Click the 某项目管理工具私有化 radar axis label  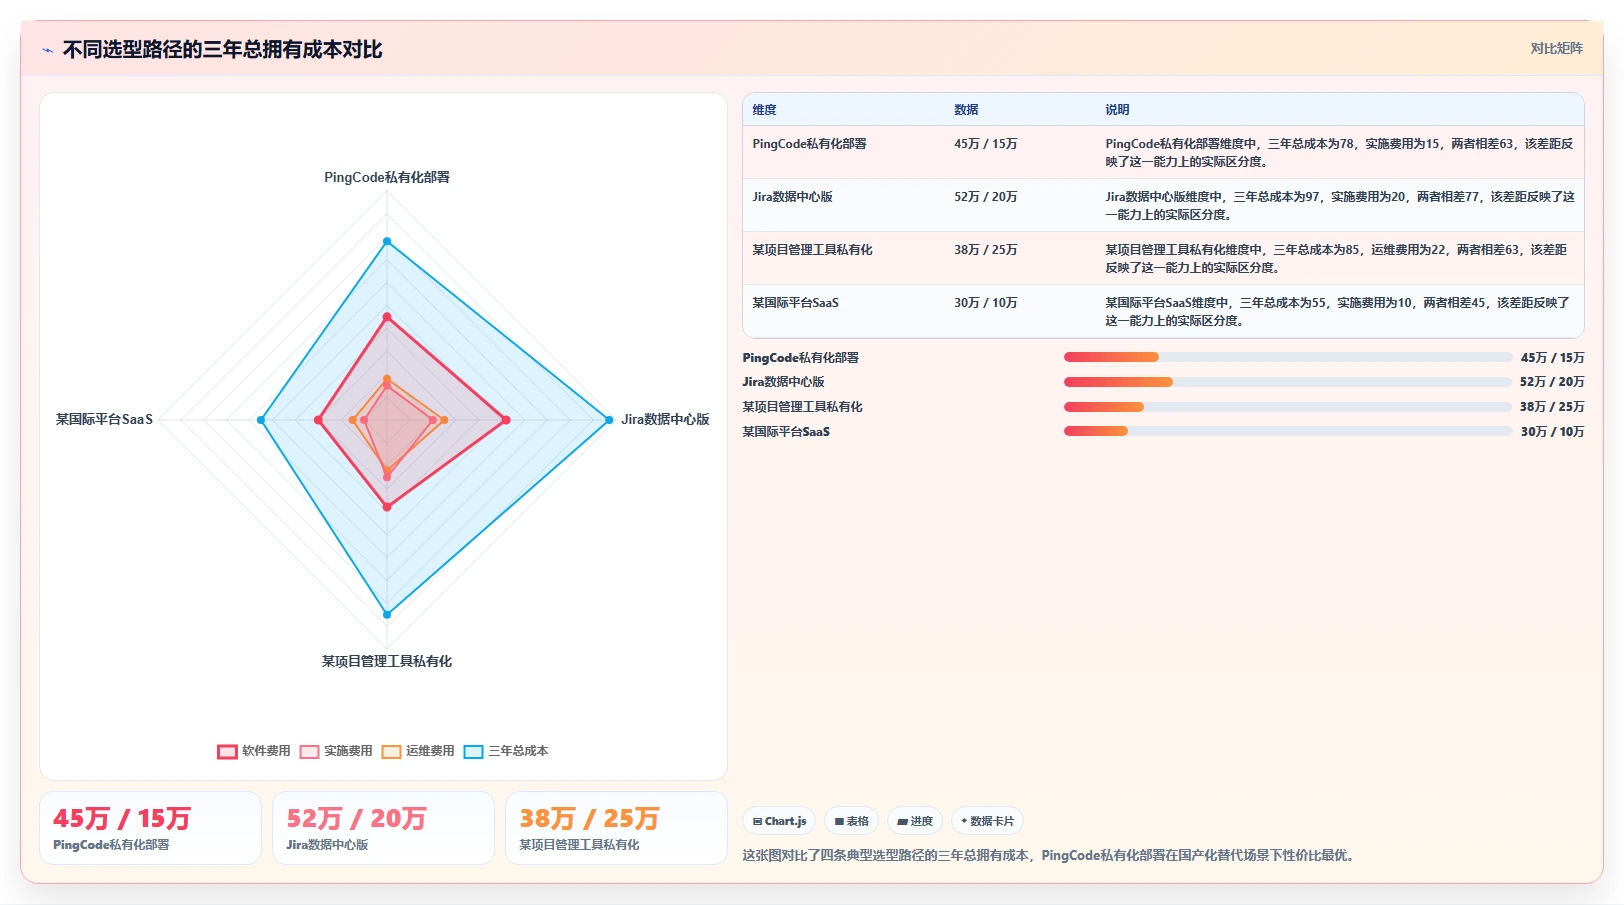(x=387, y=661)
